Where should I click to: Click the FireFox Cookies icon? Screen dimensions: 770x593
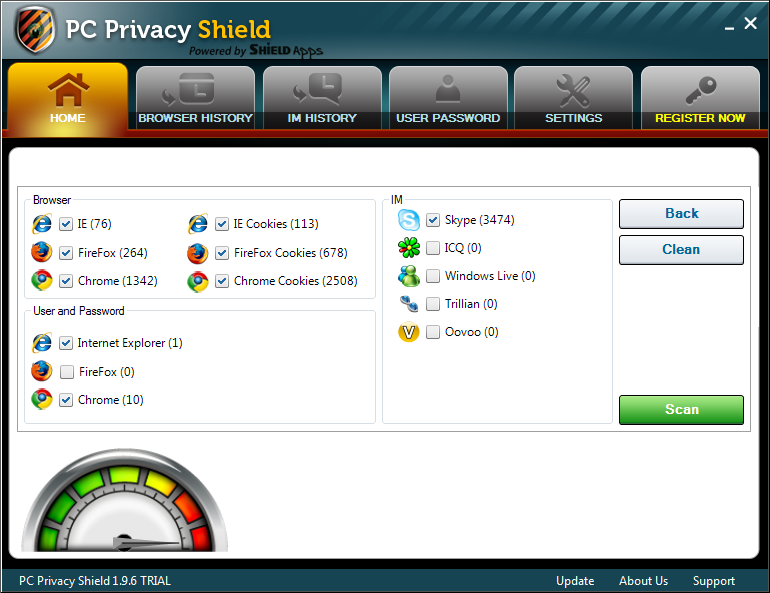(198, 253)
